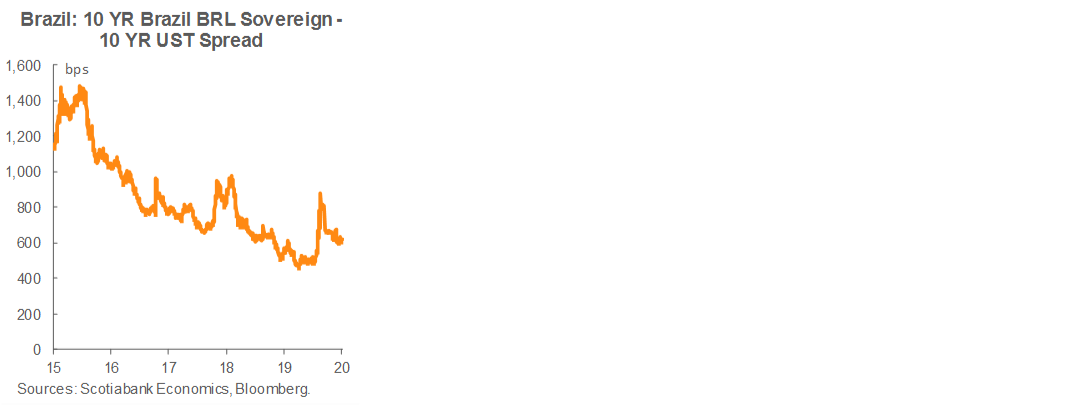Click the '19' x-axis year label
This screenshot has width=1073, height=413.
tap(284, 367)
